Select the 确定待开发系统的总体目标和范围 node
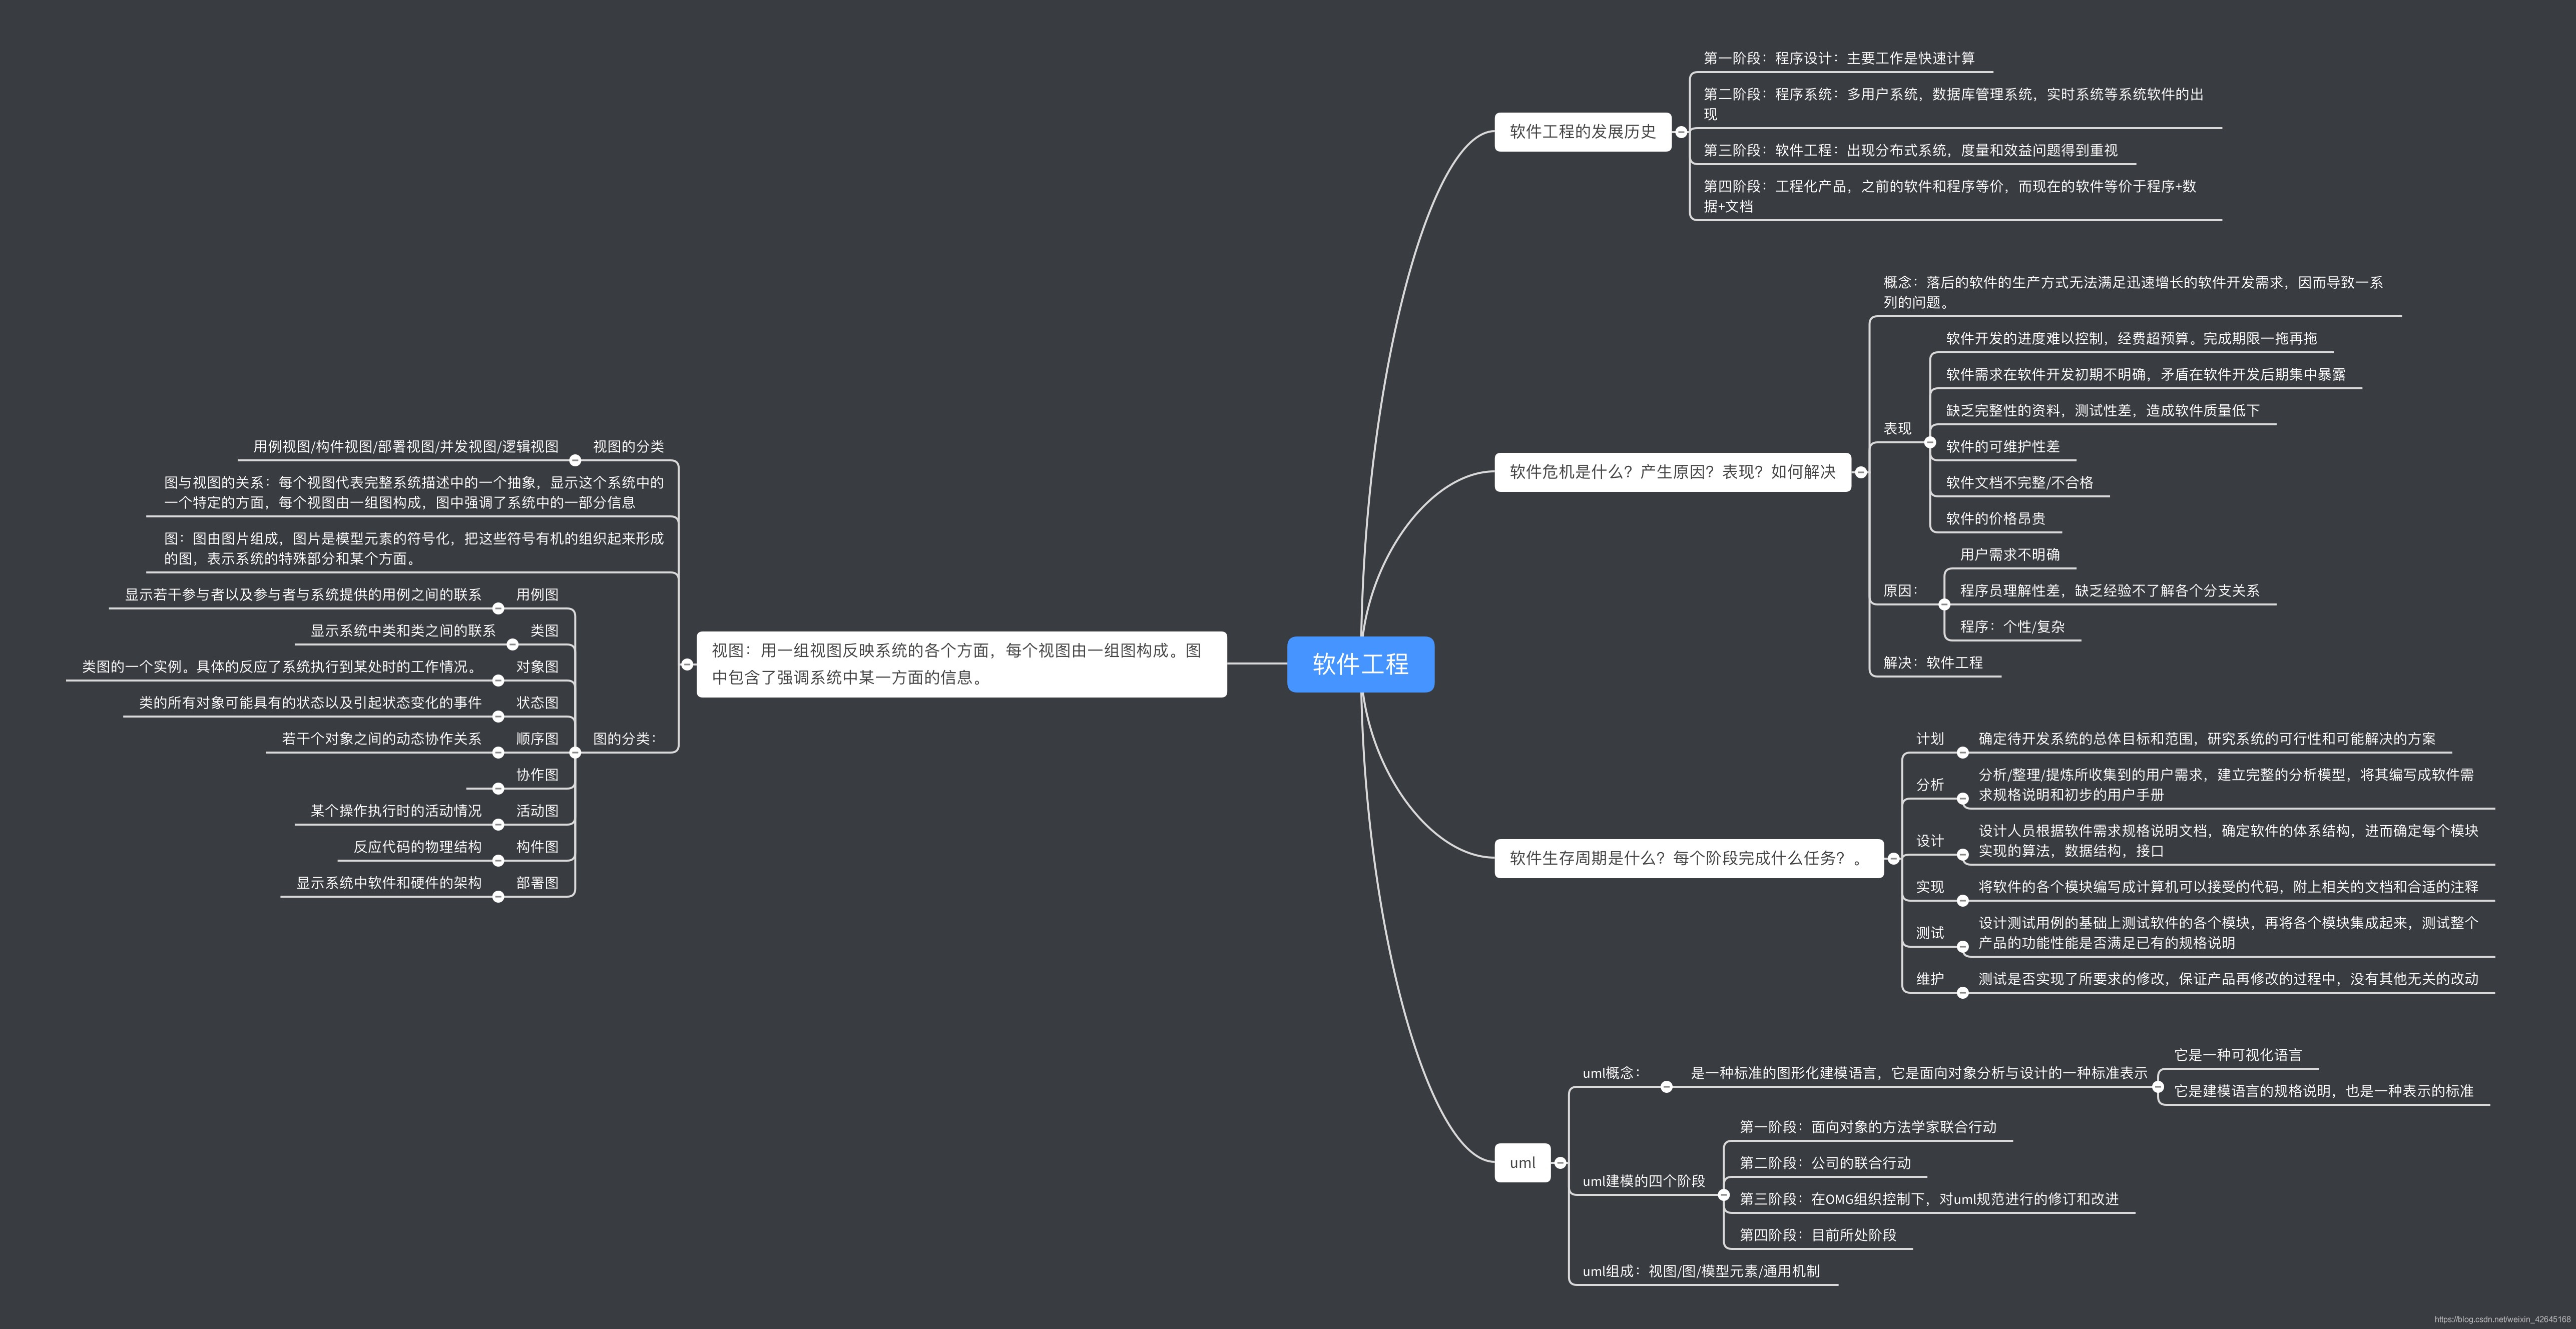The width and height of the screenshot is (2576, 1329). (x=2206, y=738)
